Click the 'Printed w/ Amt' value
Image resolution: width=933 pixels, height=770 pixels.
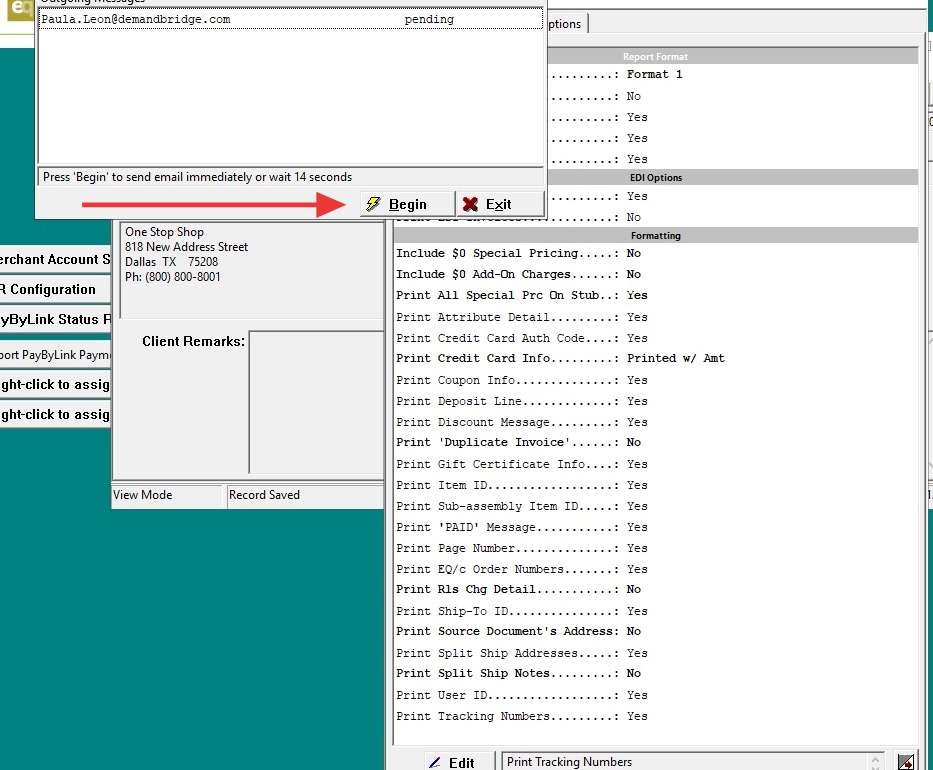point(675,358)
